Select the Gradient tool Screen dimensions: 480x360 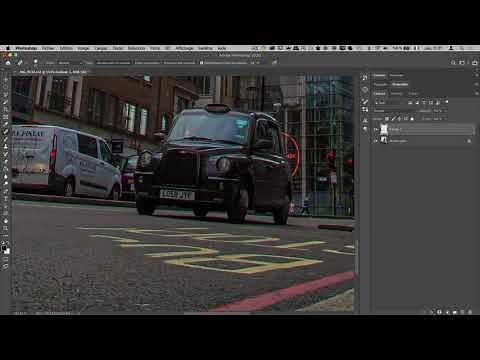tap(6, 169)
